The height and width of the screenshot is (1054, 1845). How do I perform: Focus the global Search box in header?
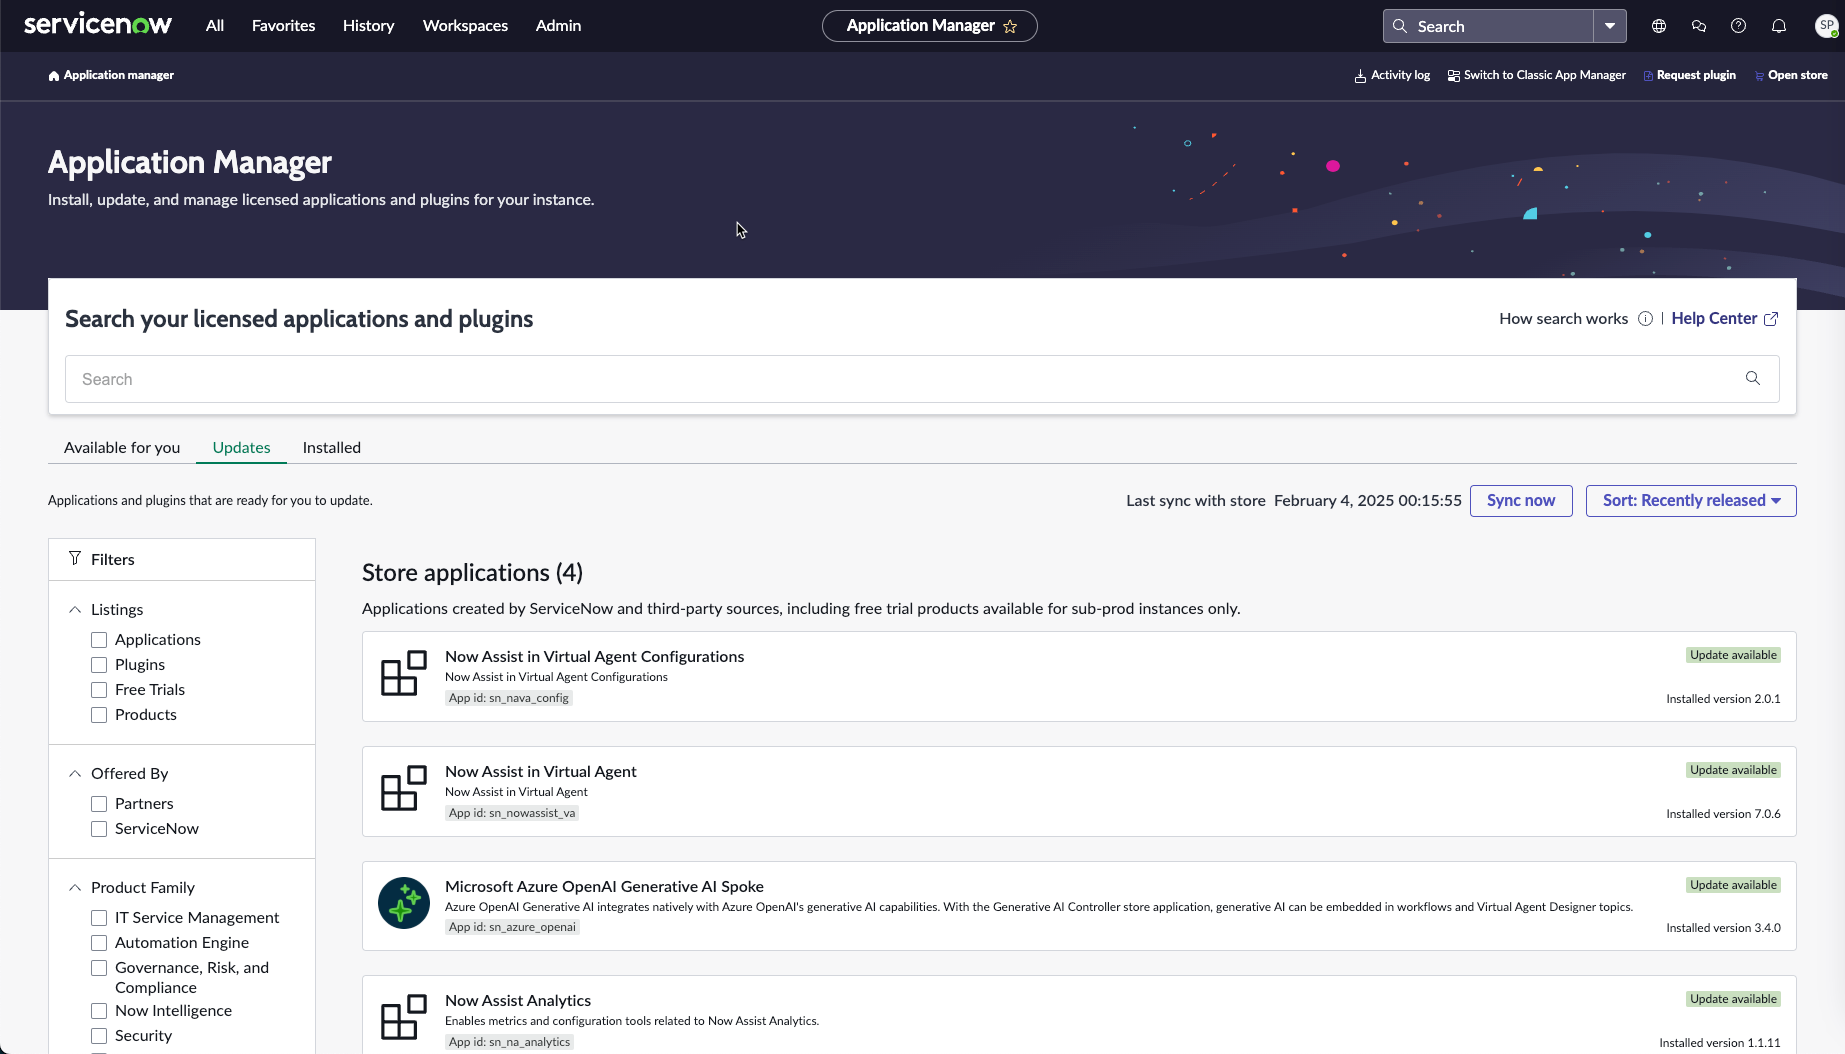click(x=1488, y=26)
